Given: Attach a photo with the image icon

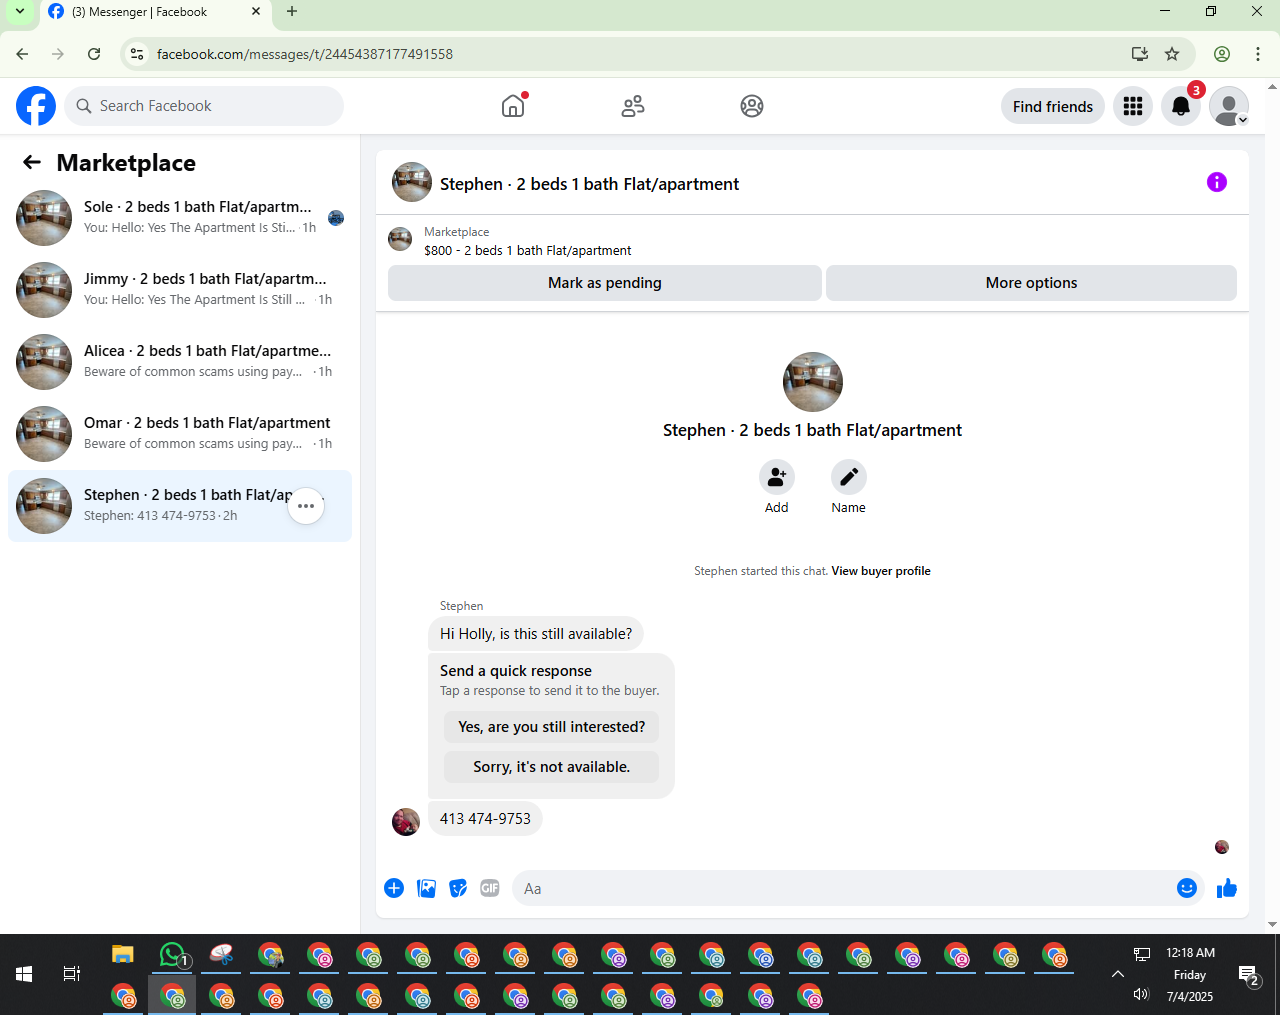Looking at the screenshot, I should pos(426,888).
